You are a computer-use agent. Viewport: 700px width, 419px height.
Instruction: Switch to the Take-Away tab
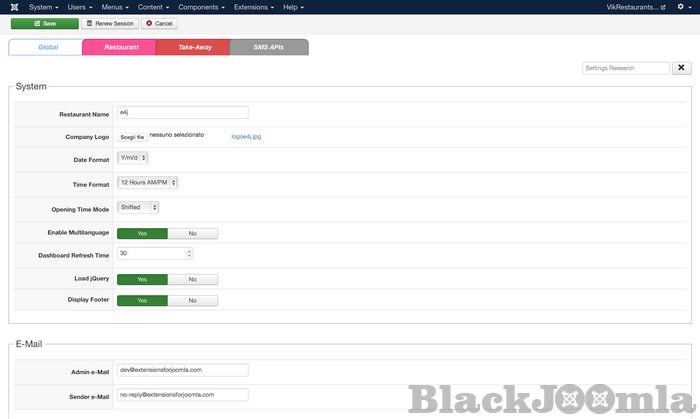click(192, 47)
